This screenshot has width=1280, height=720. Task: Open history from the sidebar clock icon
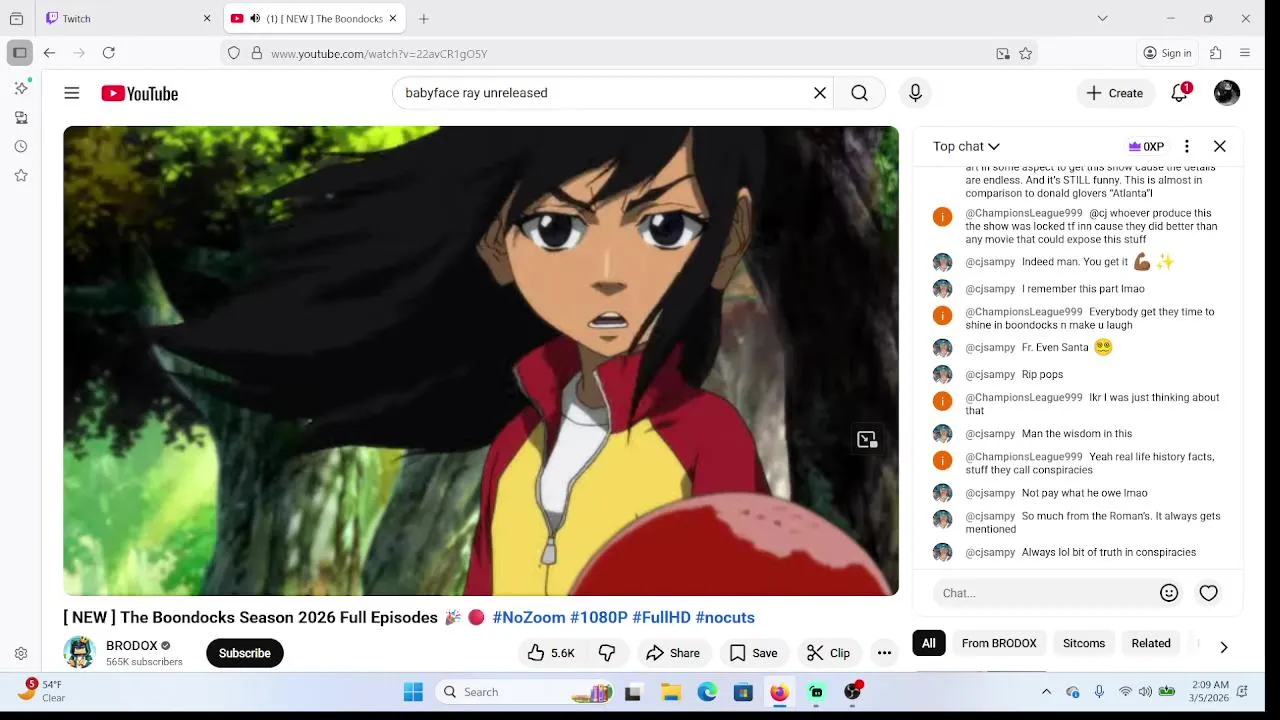point(21,146)
